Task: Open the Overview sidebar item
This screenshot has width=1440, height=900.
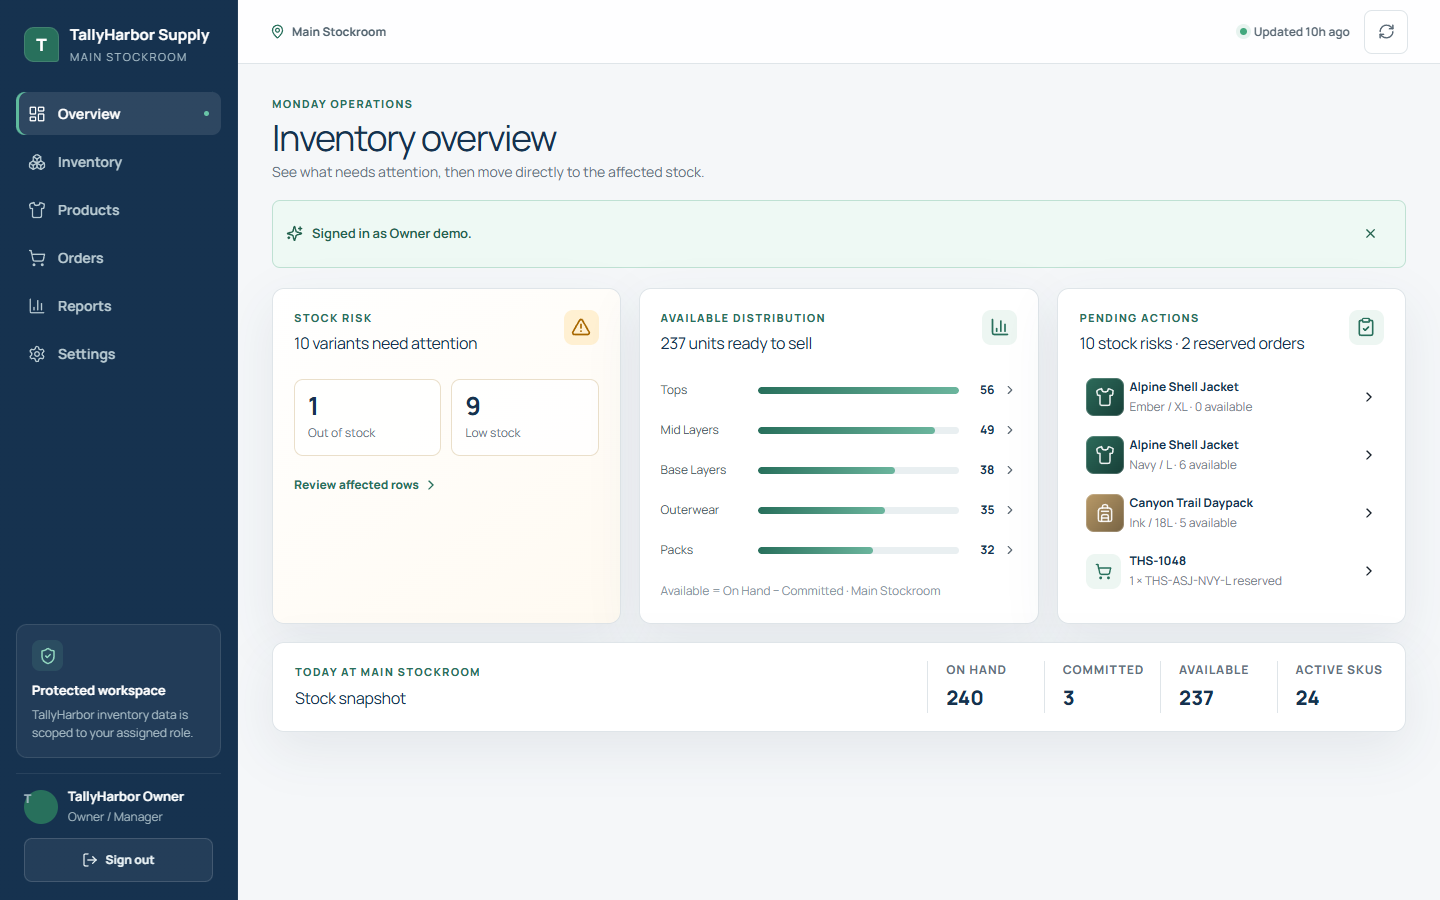Action: (119, 114)
